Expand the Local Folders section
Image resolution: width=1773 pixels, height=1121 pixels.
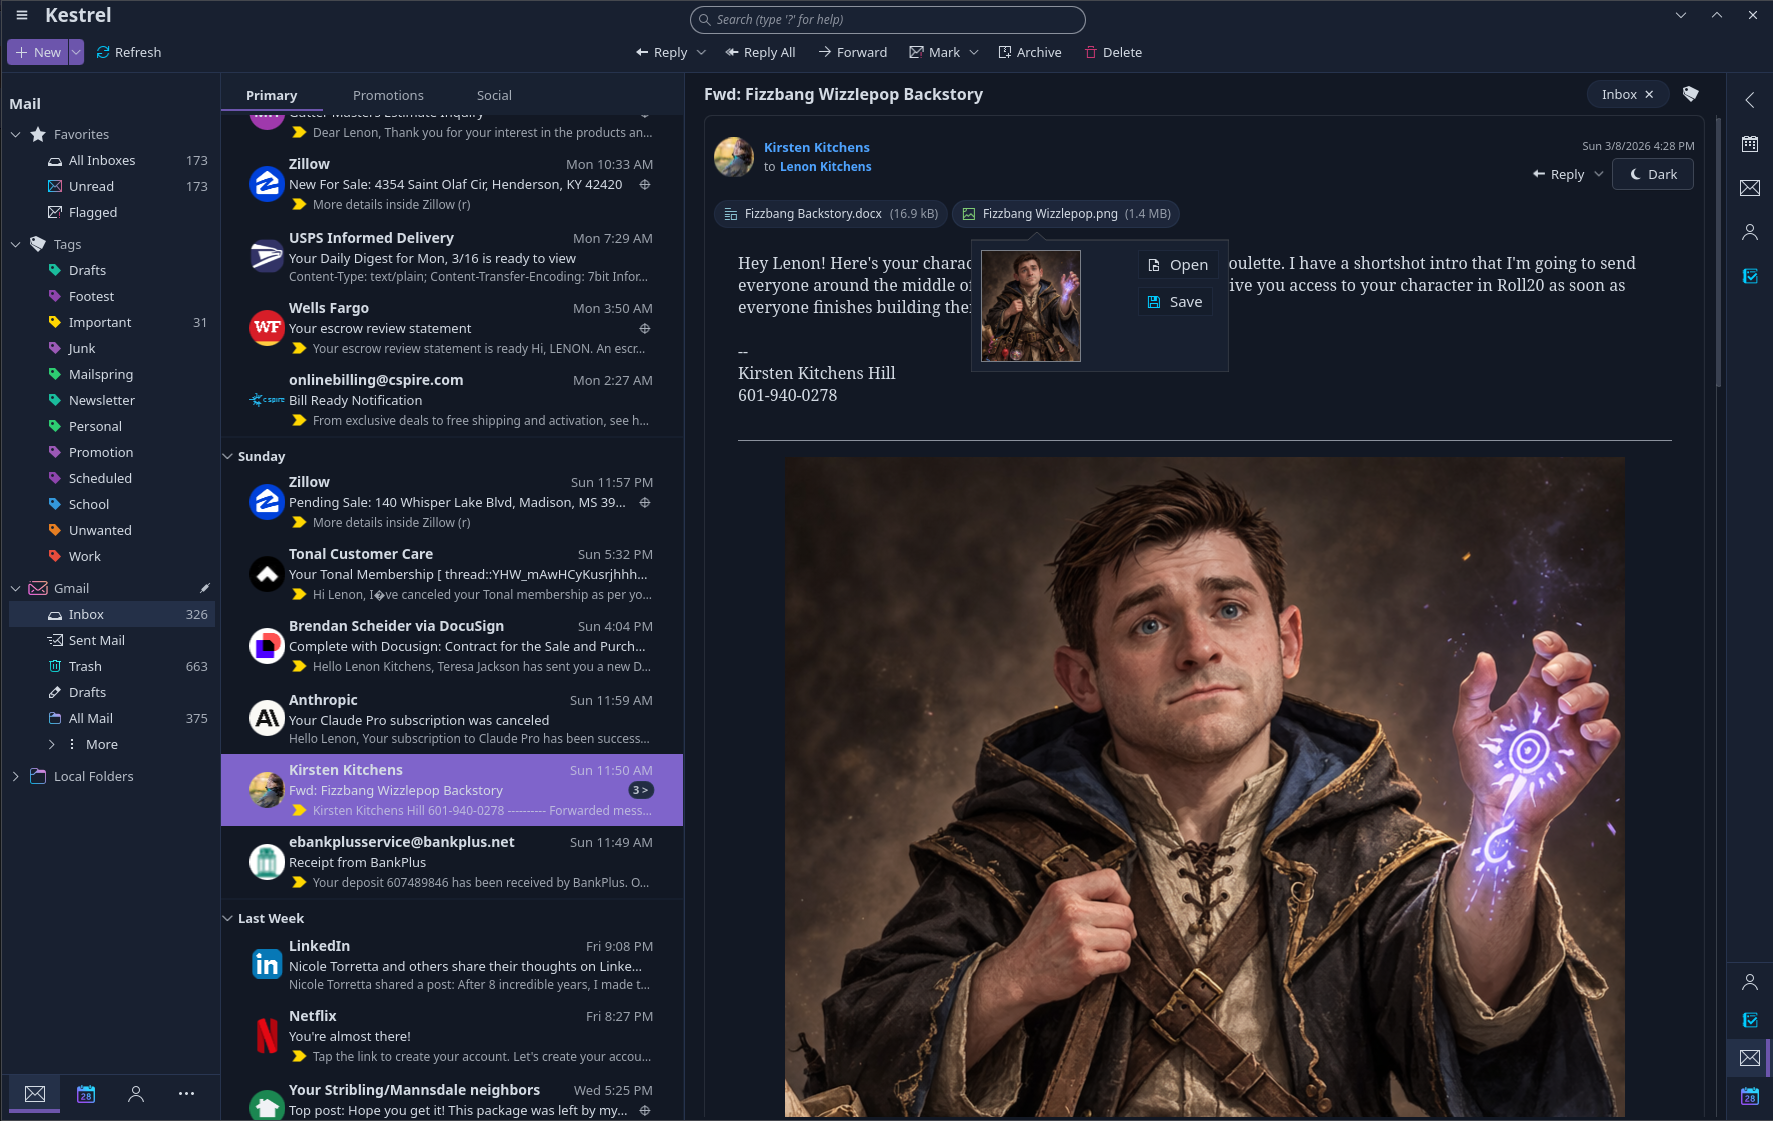click(15, 776)
